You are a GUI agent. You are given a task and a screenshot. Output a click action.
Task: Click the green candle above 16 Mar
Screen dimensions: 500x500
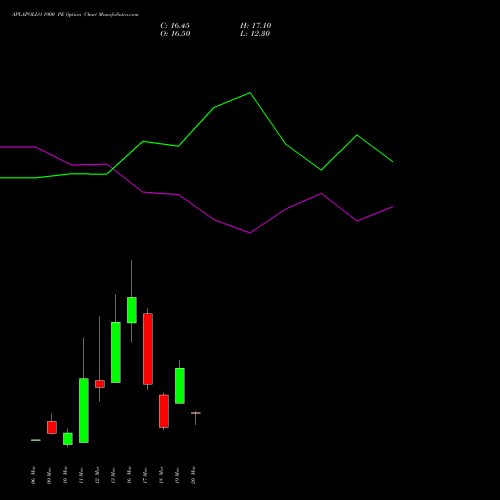tap(132, 310)
